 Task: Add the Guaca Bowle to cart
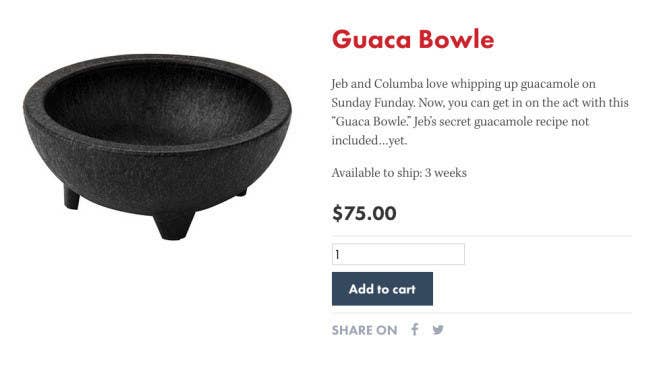382,289
